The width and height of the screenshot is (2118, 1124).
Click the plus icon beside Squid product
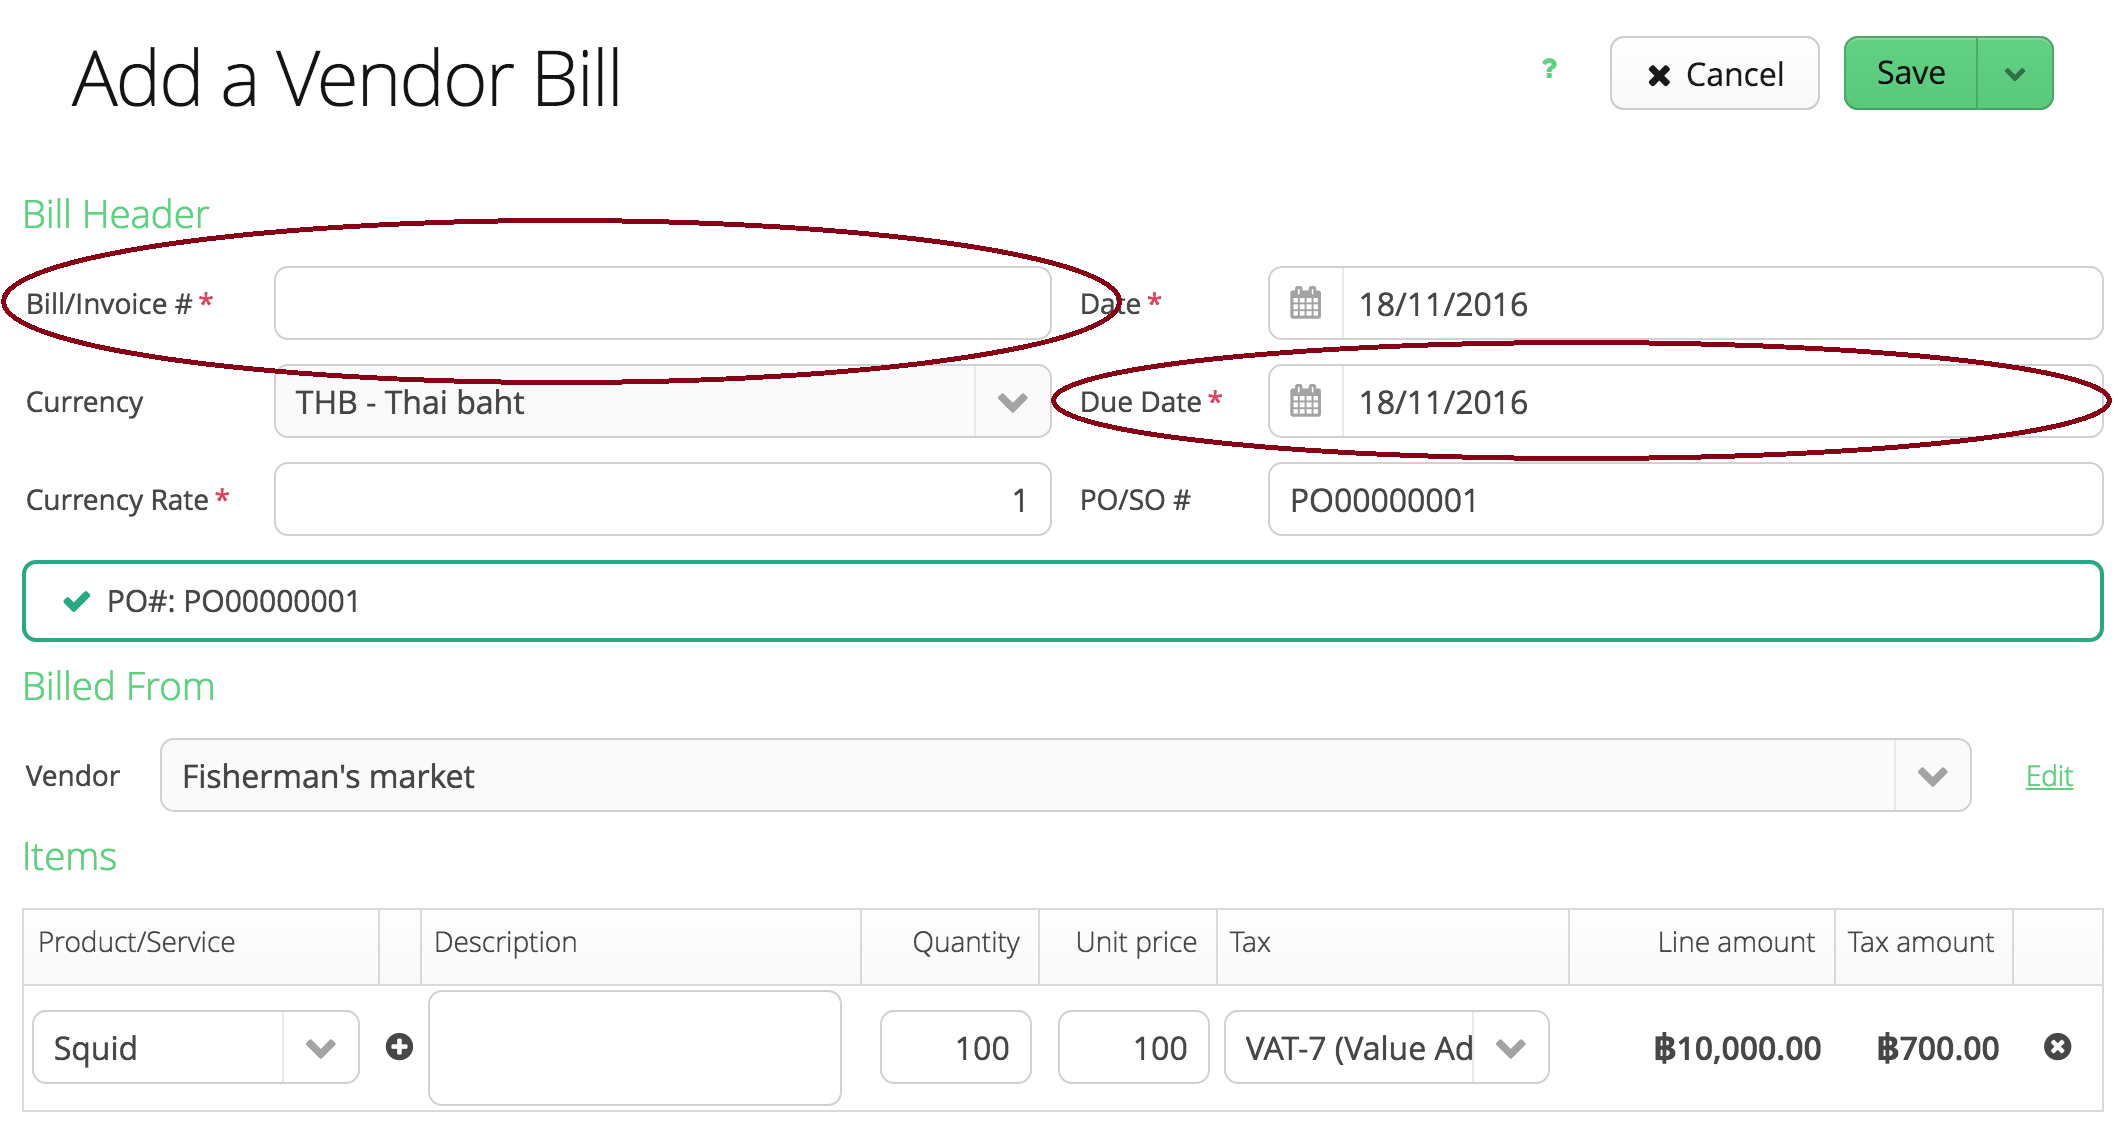coord(399,1046)
